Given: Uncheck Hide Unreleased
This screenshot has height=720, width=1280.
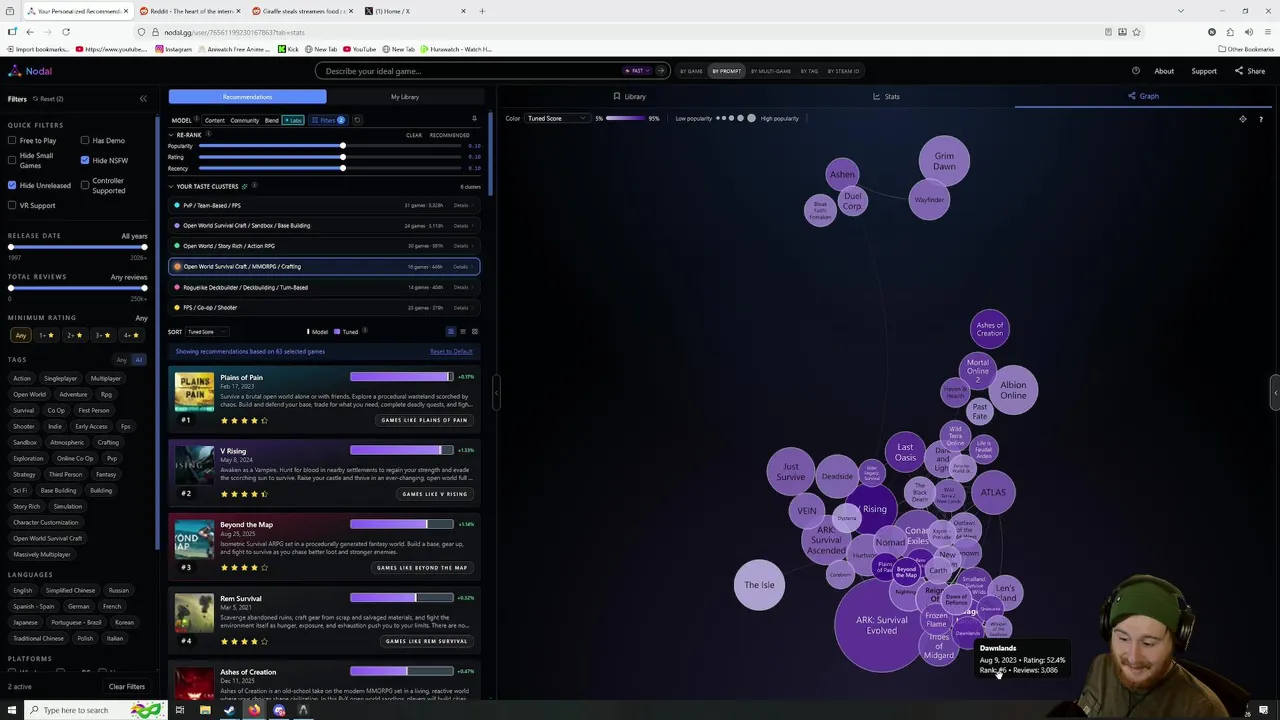Looking at the screenshot, I should coord(12,185).
